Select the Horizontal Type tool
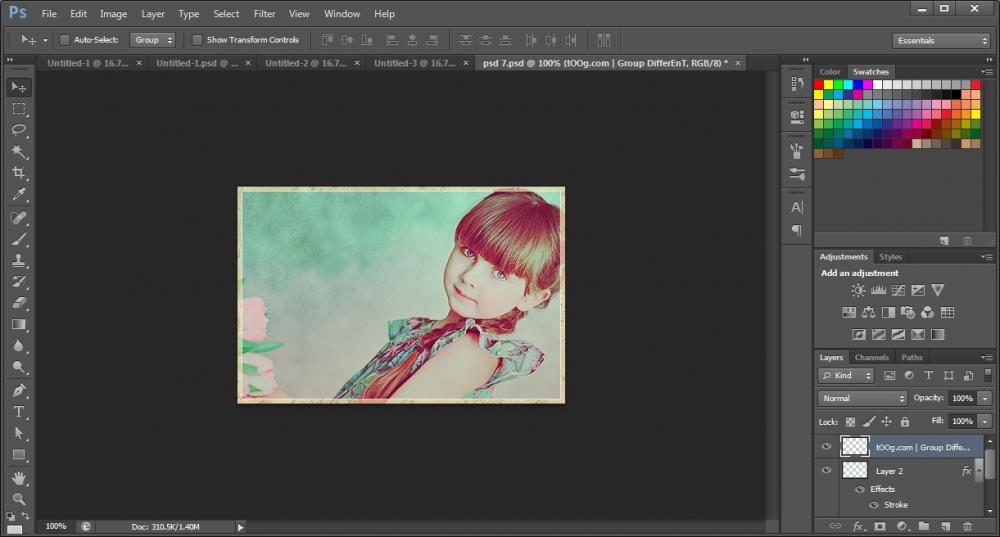Screen dimensions: 1000x537 pos(19,411)
